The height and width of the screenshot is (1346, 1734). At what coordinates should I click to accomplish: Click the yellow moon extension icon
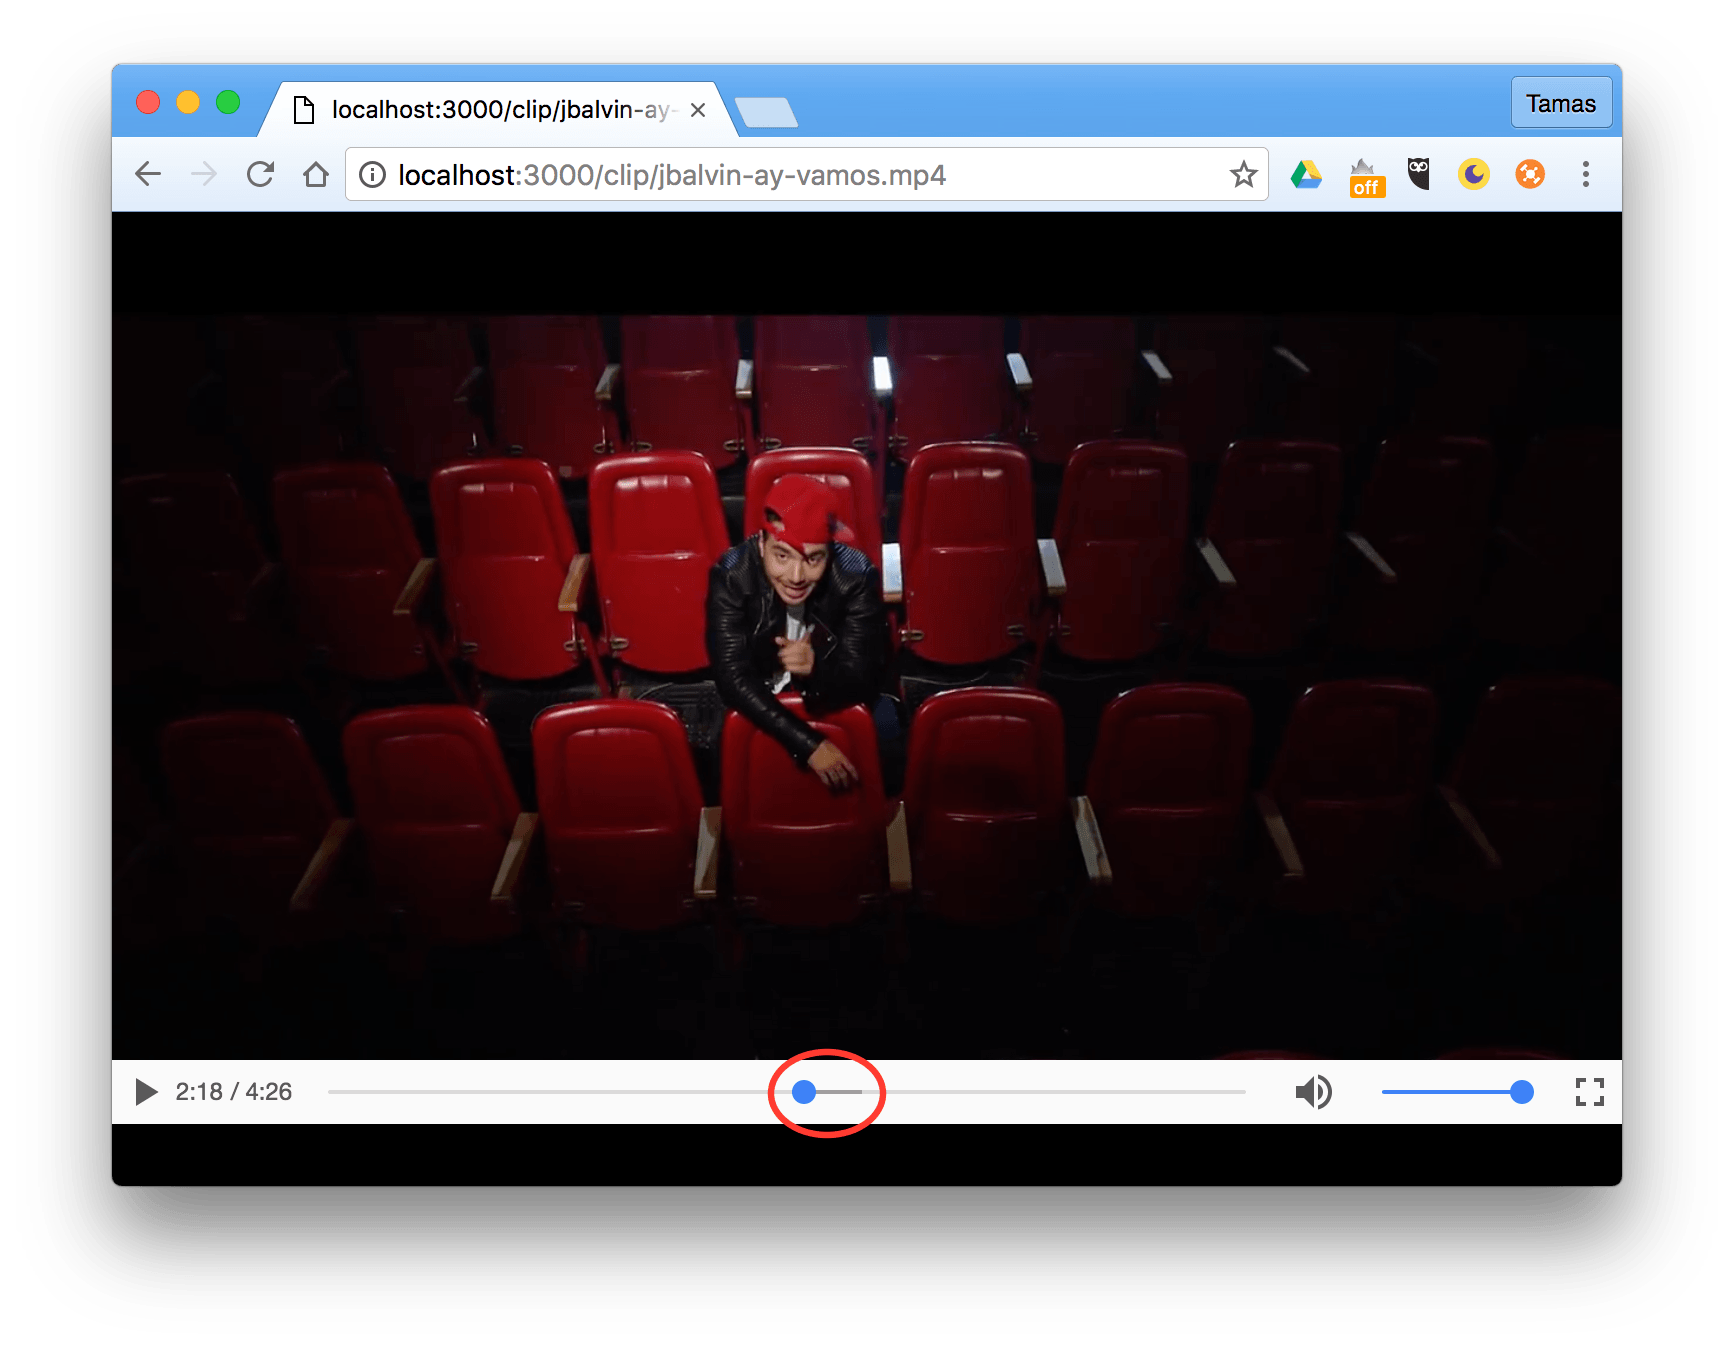tap(1473, 174)
